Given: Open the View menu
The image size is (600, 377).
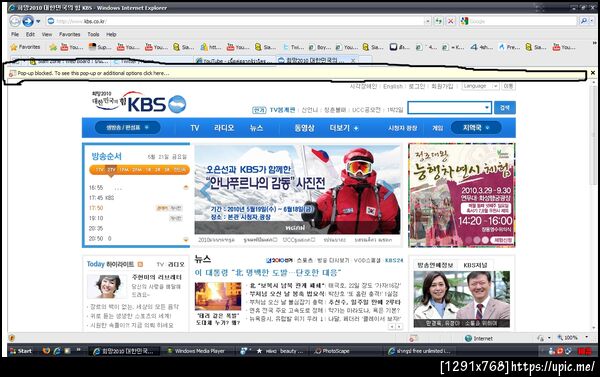Looking at the screenshot, I should pyautogui.click(x=47, y=34).
